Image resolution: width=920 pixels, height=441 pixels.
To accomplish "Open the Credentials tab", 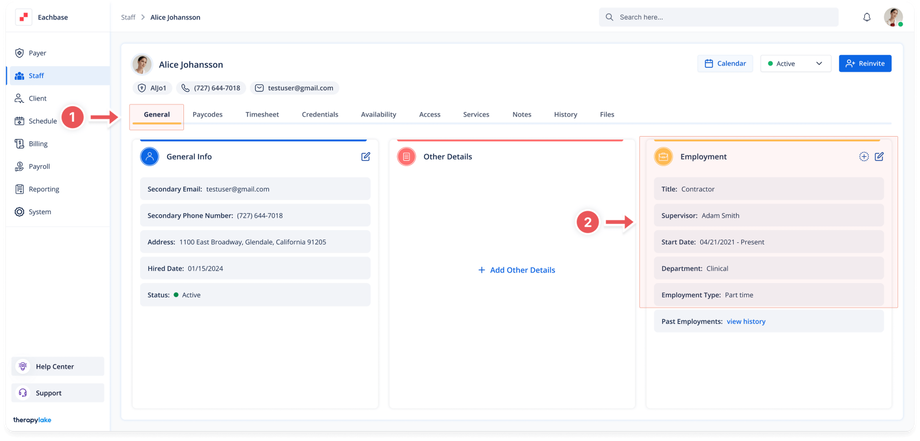I will pyautogui.click(x=320, y=115).
